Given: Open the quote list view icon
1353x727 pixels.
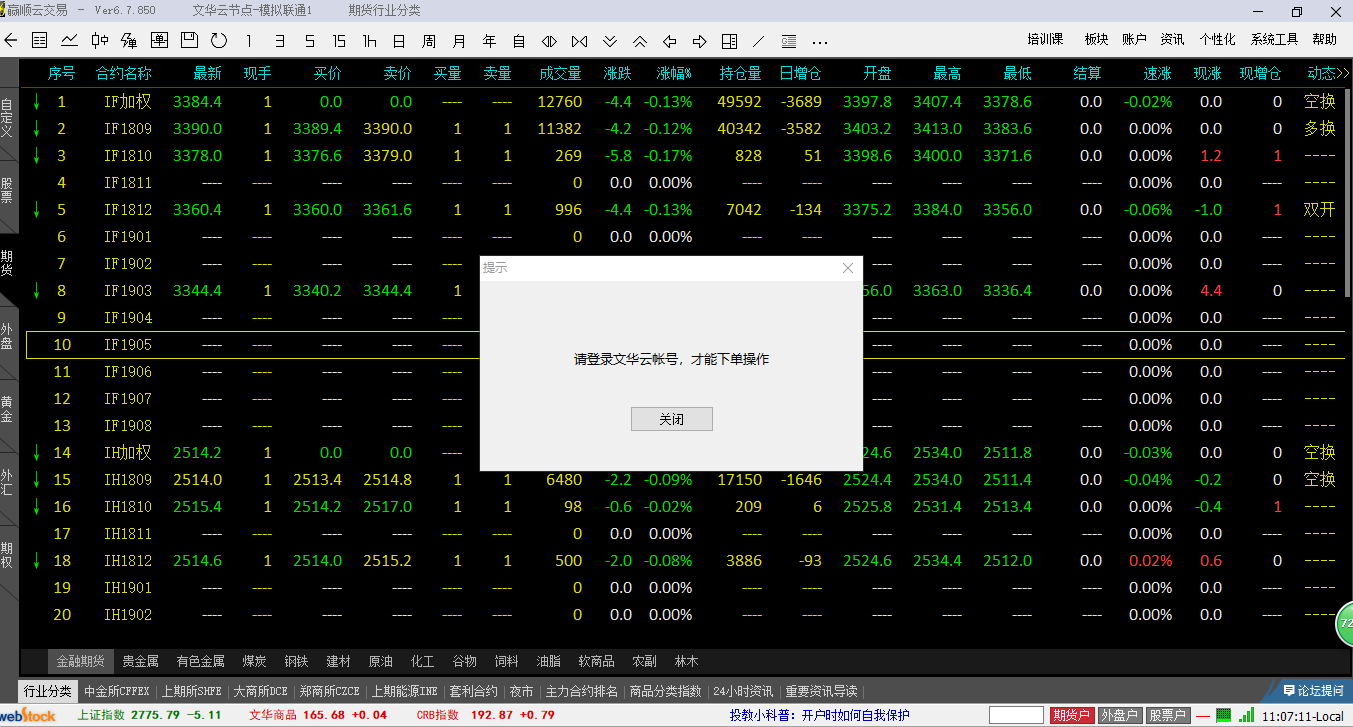Looking at the screenshot, I should 40,41.
